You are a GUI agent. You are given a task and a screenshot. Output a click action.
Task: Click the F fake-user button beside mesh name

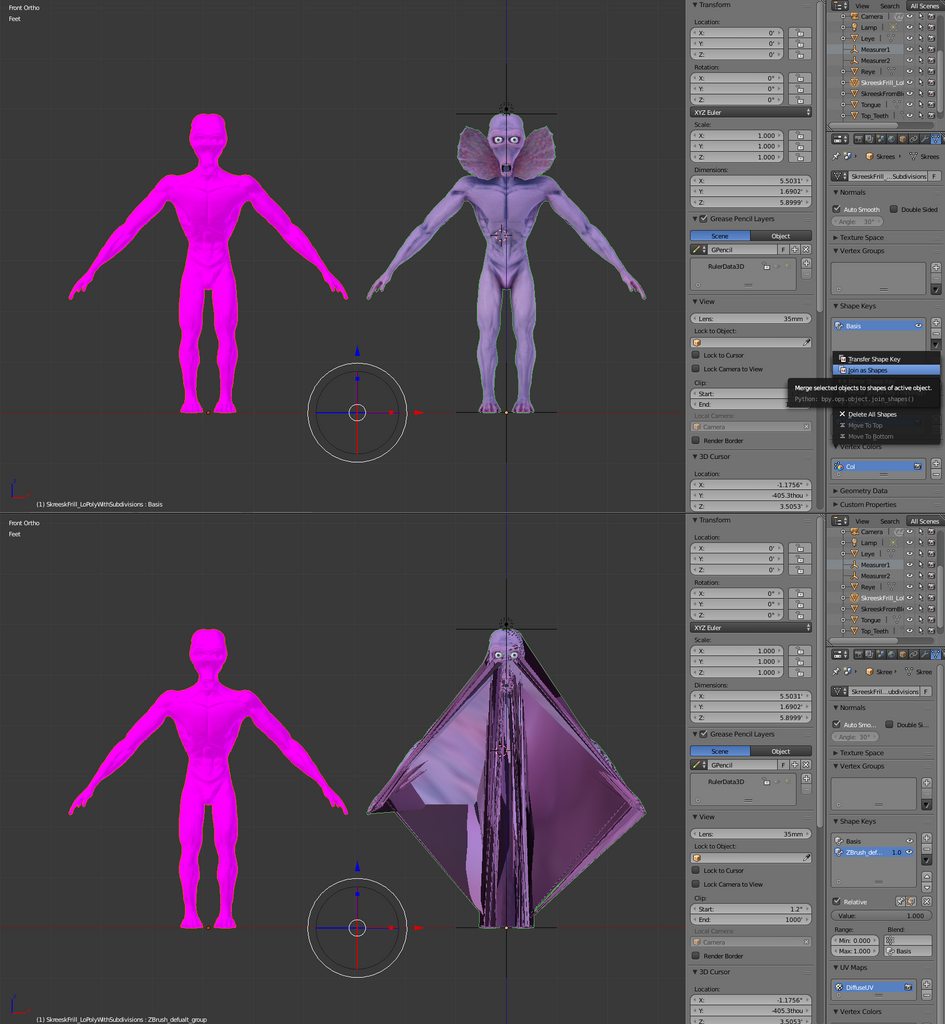pos(934,176)
